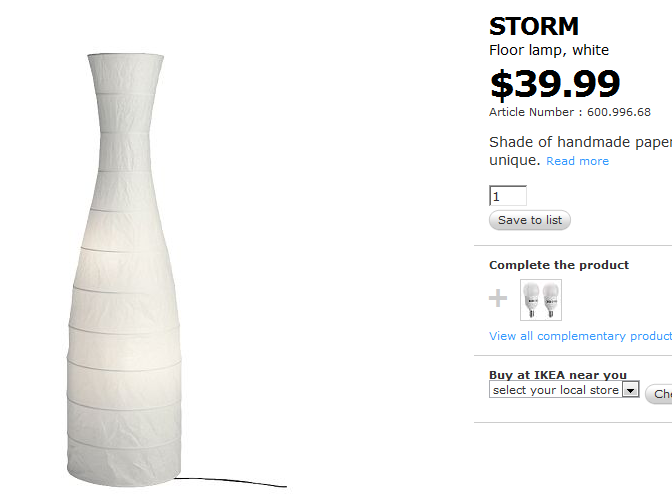
Task: Click the quantity input field
Action: pos(508,196)
